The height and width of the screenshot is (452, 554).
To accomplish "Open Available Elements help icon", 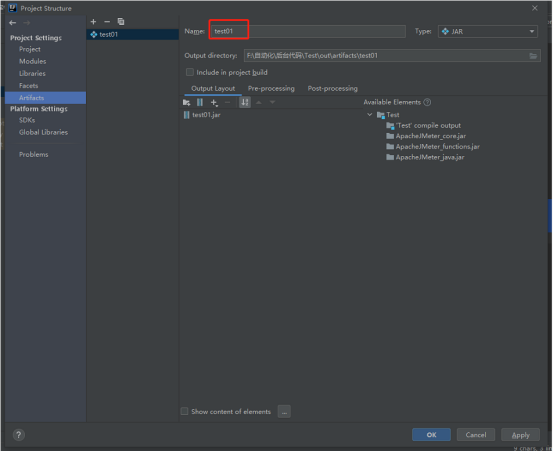I will click(x=428, y=102).
